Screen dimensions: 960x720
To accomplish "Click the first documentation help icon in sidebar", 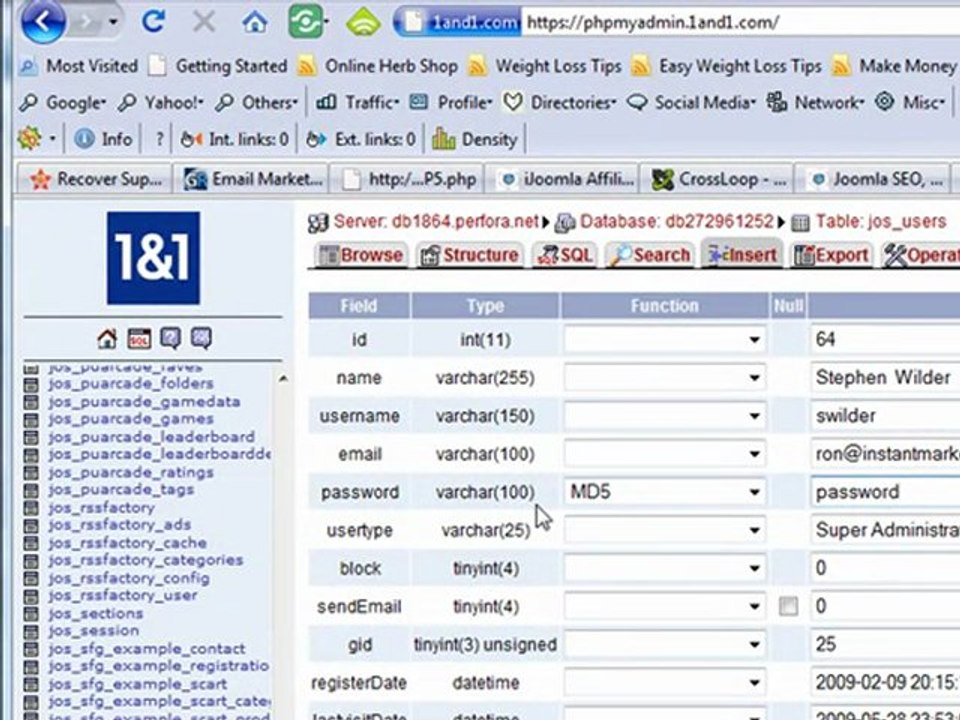I will click(170, 338).
